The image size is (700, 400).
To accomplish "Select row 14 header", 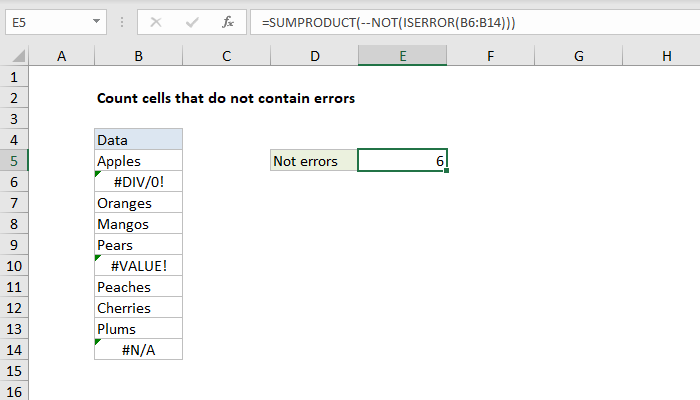I will pyautogui.click(x=14, y=350).
